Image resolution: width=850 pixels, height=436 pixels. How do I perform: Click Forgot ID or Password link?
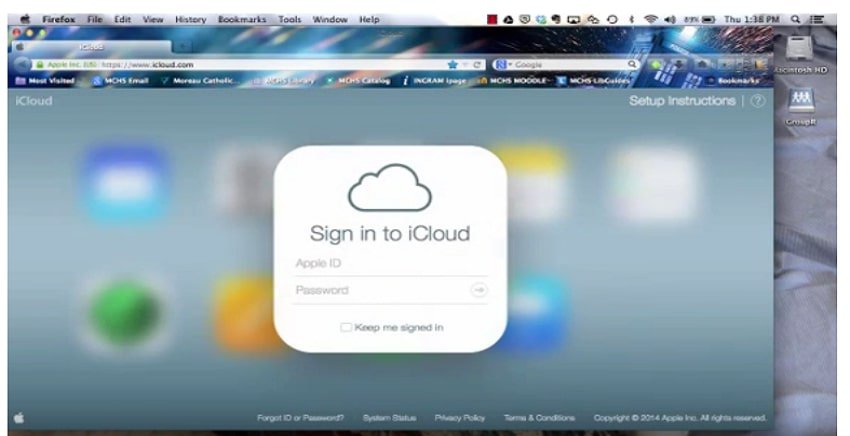(300, 418)
